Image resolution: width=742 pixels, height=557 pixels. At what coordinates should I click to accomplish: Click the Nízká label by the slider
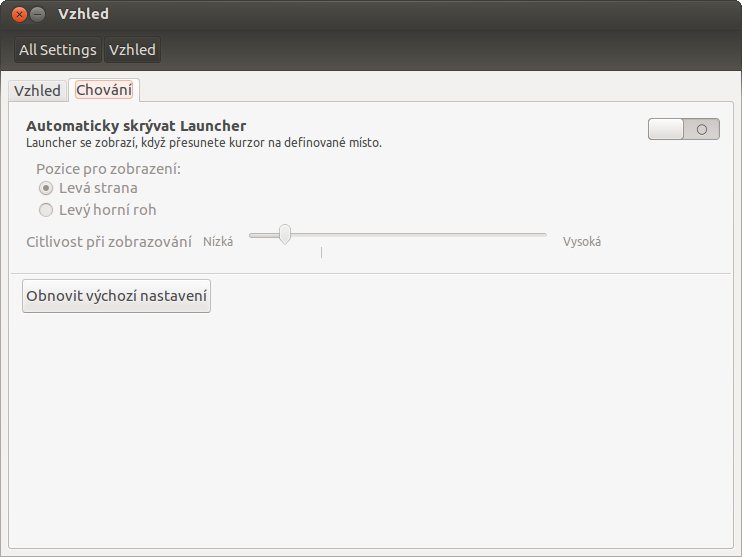pyautogui.click(x=218, y=242)
